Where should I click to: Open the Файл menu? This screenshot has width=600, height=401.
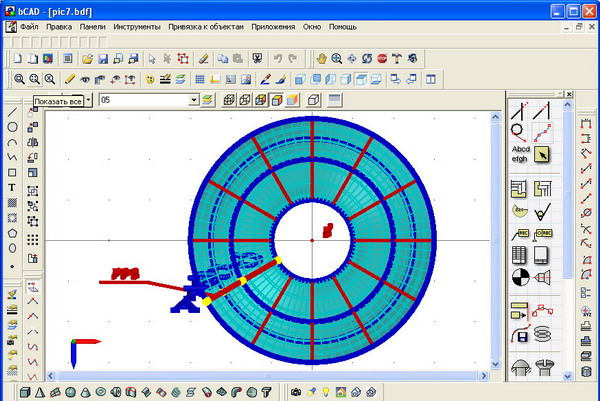tap(29, 25)
